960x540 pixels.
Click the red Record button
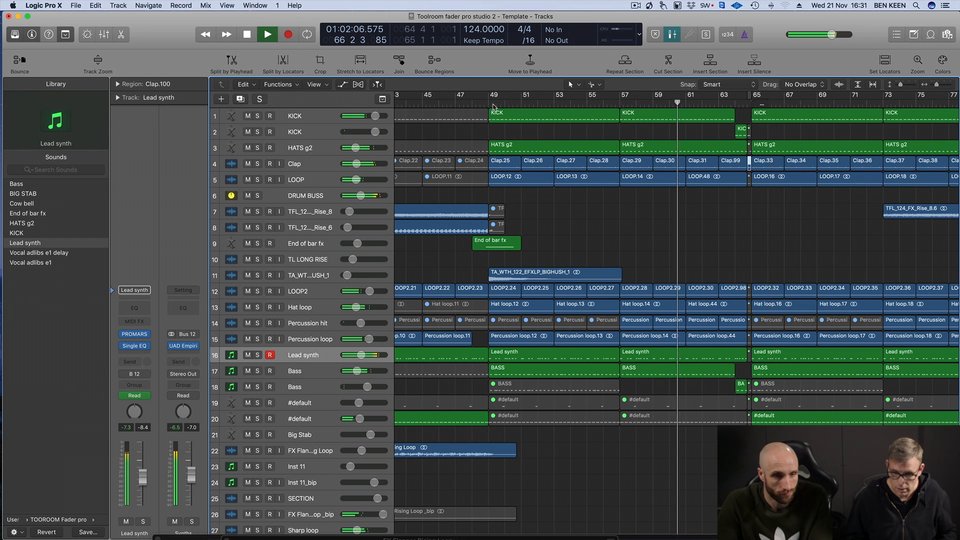pos(288,34)
